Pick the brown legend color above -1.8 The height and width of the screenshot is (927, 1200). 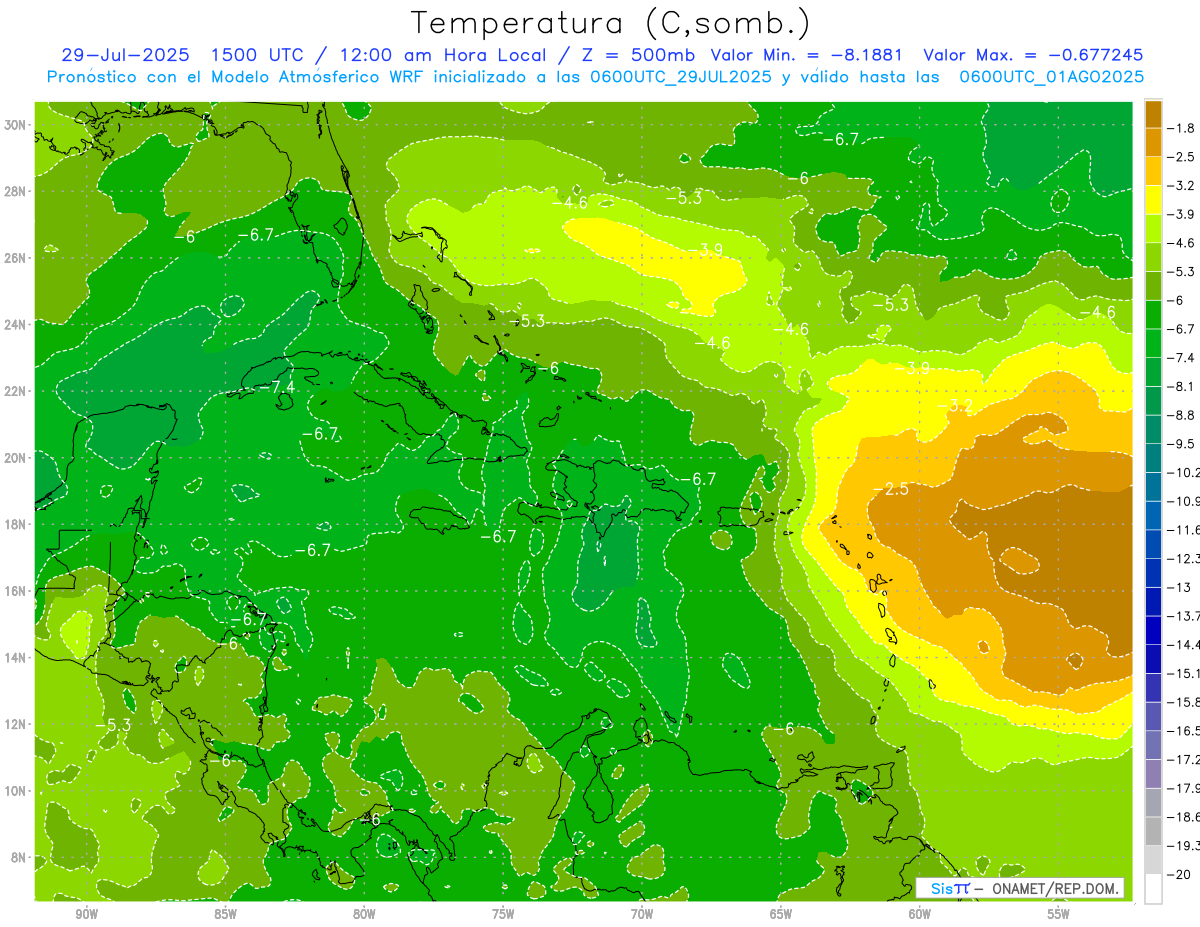(1153, 114)
